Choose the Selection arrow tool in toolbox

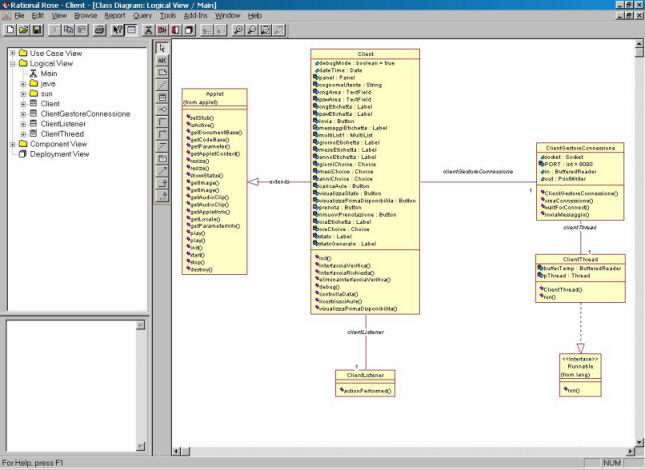pos(162,48)
